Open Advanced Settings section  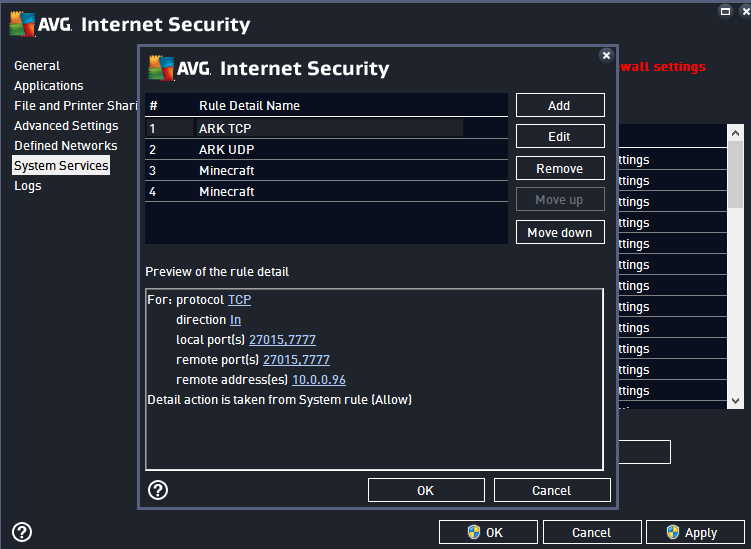pos(66,126)
